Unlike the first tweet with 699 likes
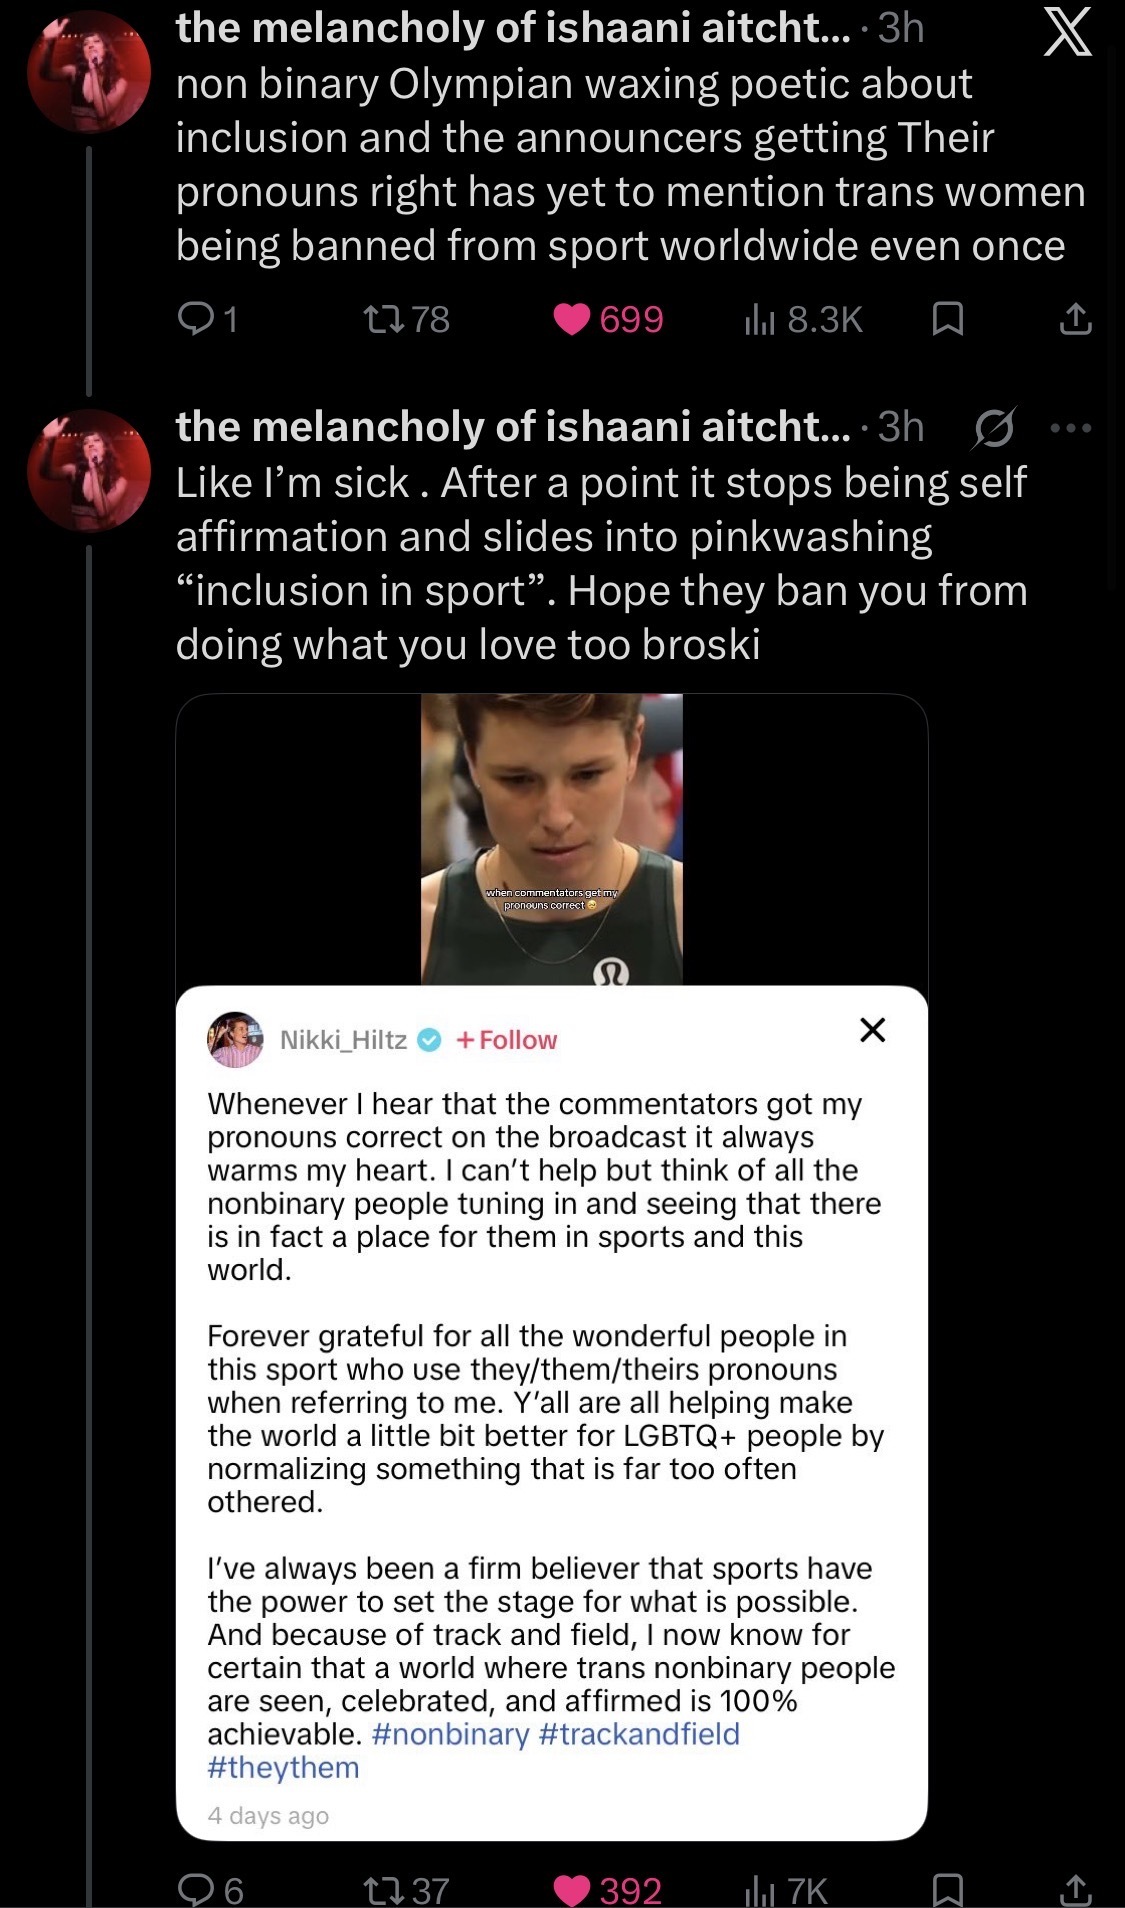 click(x=572, y=319)
